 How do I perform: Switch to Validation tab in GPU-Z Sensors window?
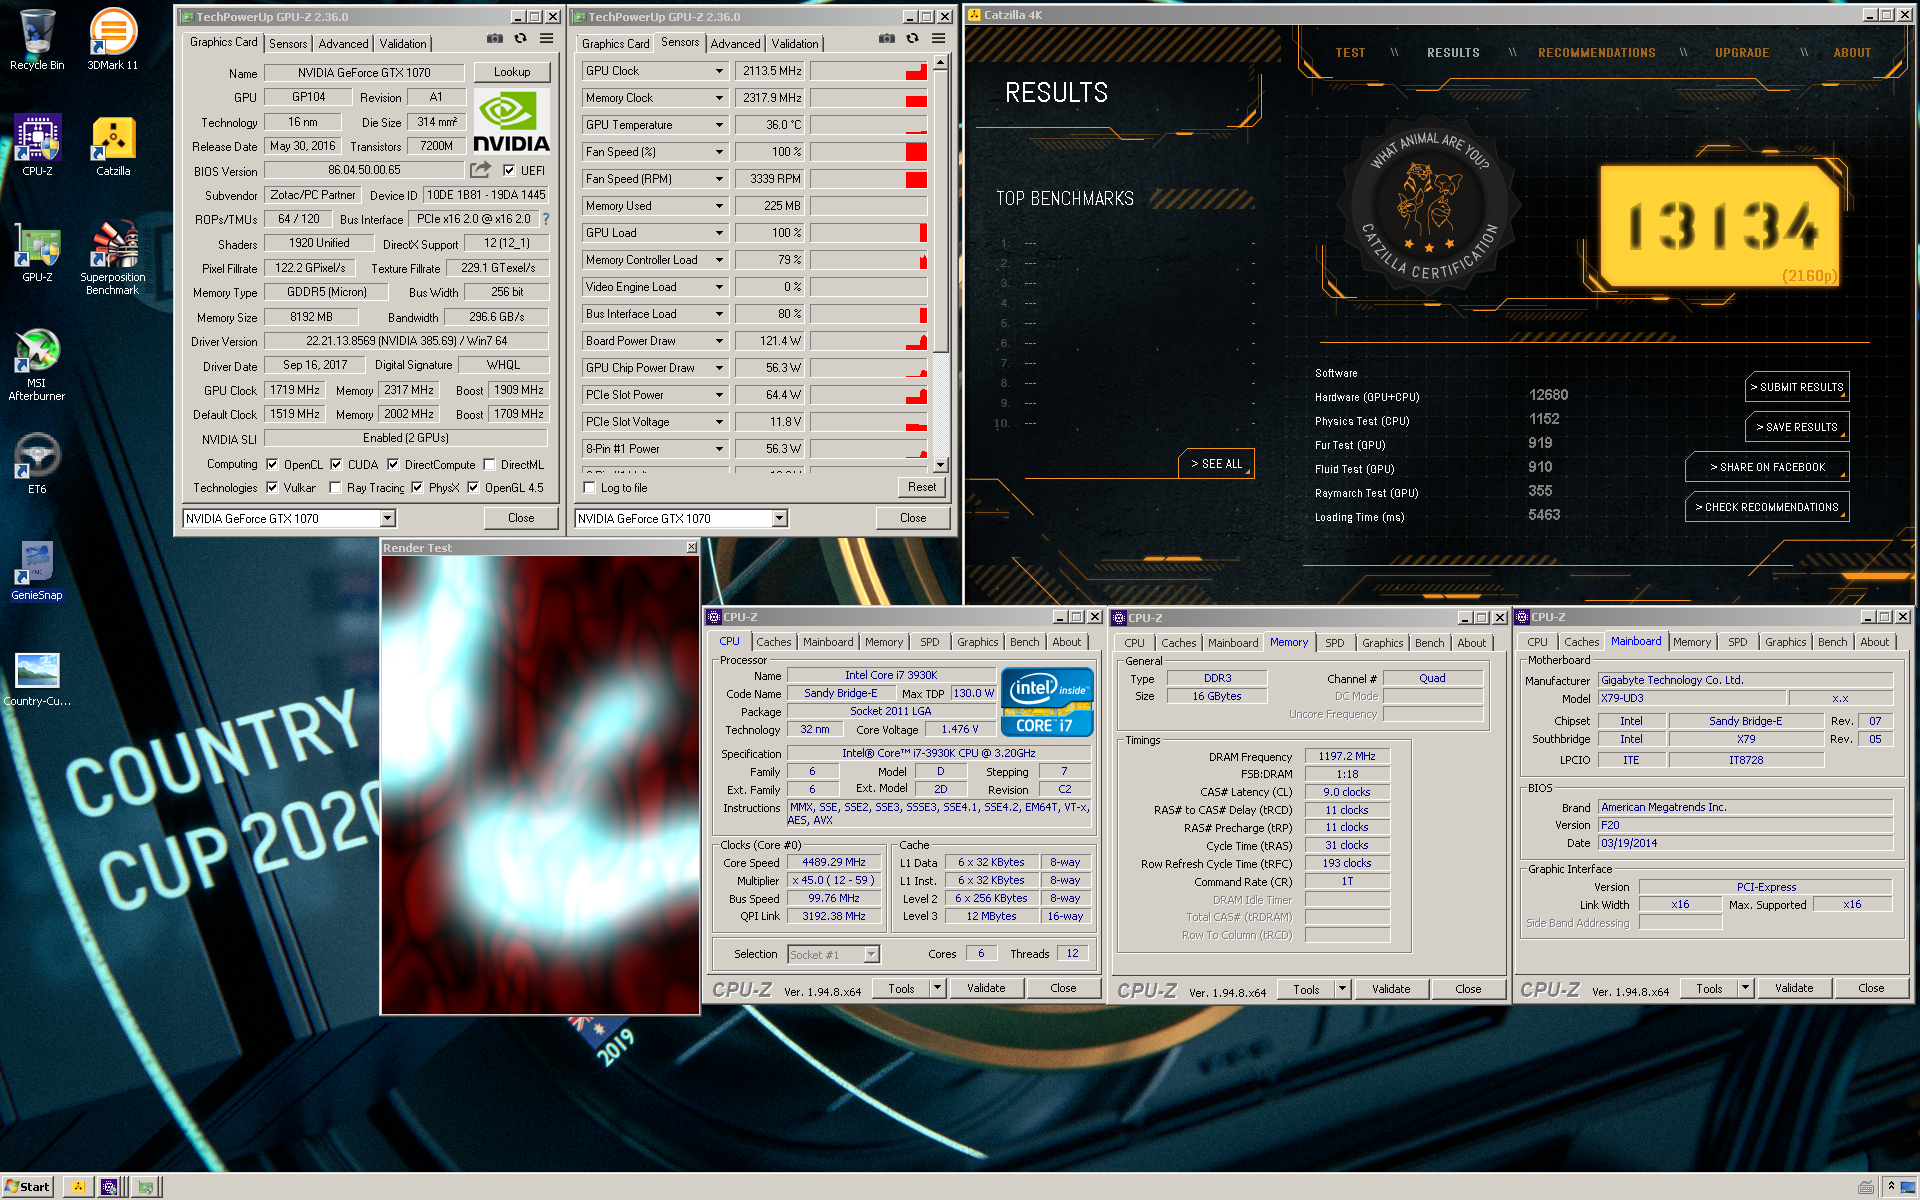795,44
